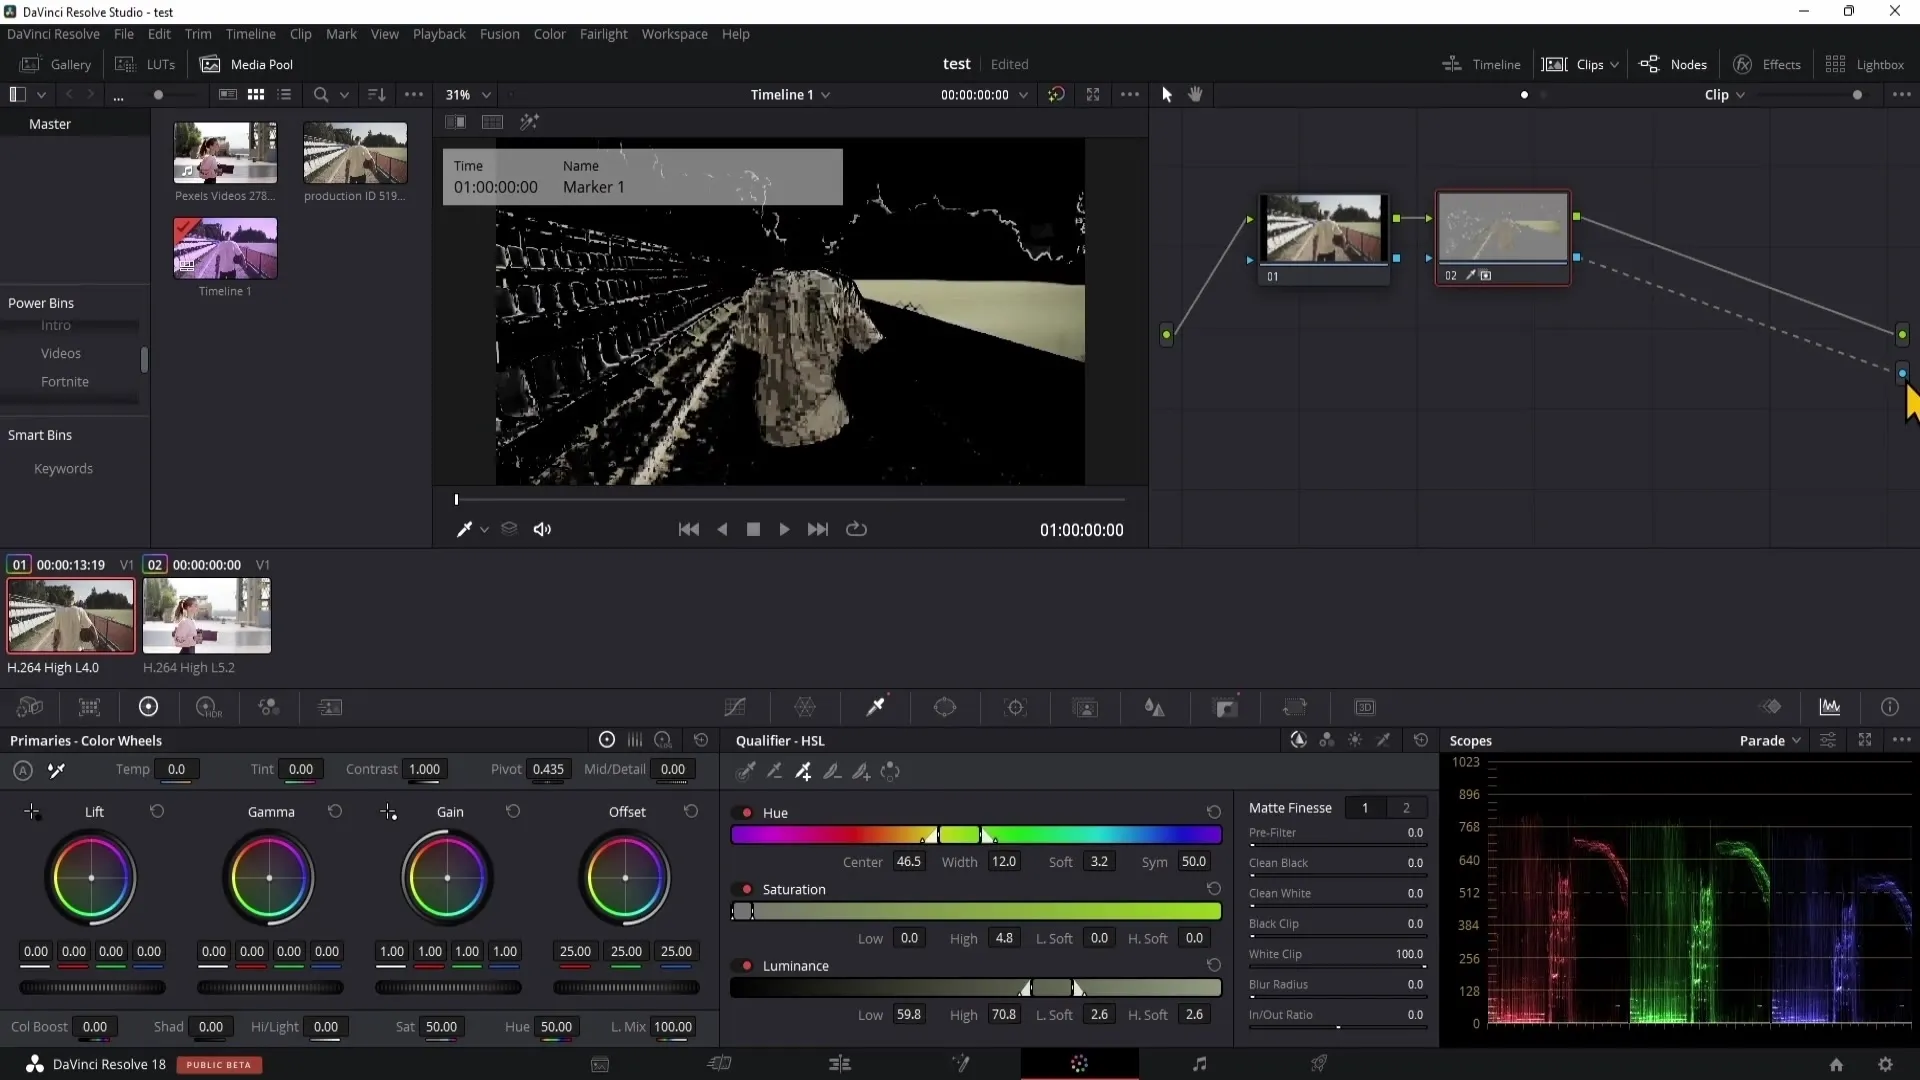1920x1080 pixels.
Task: Open the viewer zoom 31% dropdown
Action: point(468,95)
